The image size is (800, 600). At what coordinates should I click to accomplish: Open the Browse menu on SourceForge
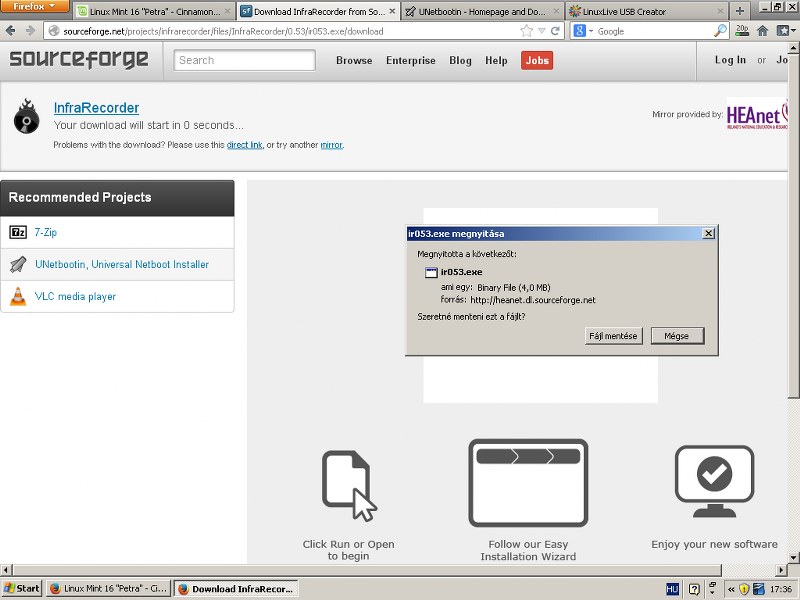354,60
